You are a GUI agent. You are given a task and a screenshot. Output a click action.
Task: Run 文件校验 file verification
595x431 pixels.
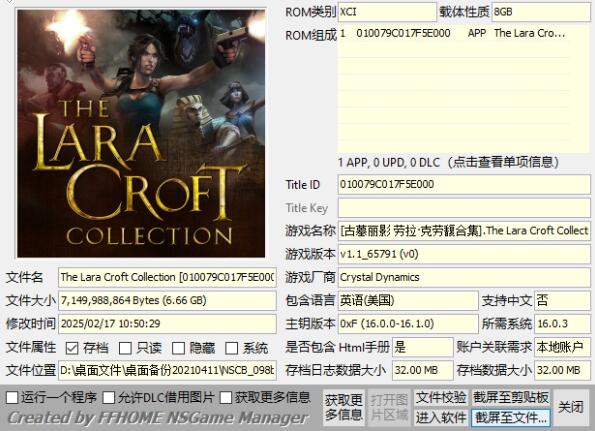[x=441, y=397]
